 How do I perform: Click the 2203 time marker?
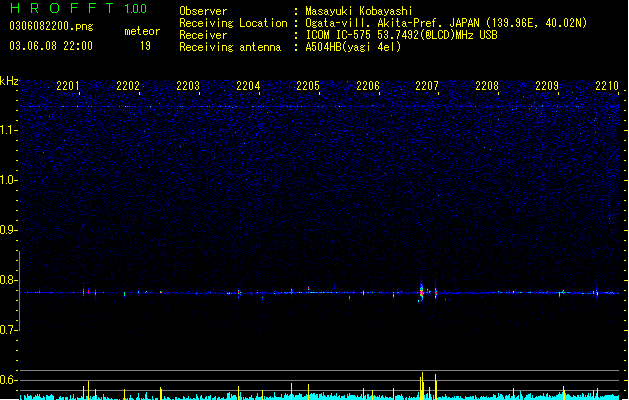[x=188, y=86]
